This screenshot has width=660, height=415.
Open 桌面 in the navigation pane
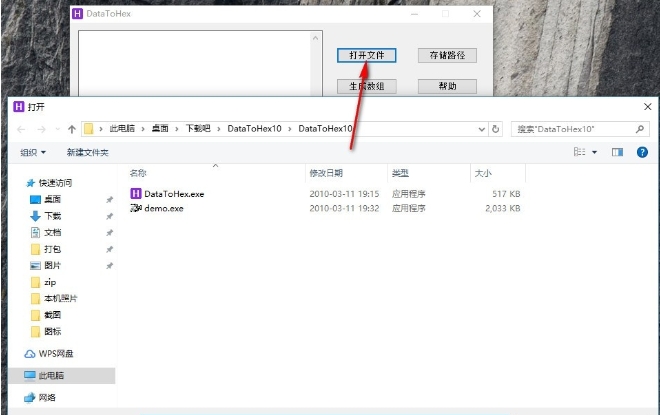pyautogui.click(x=53, y=199)
